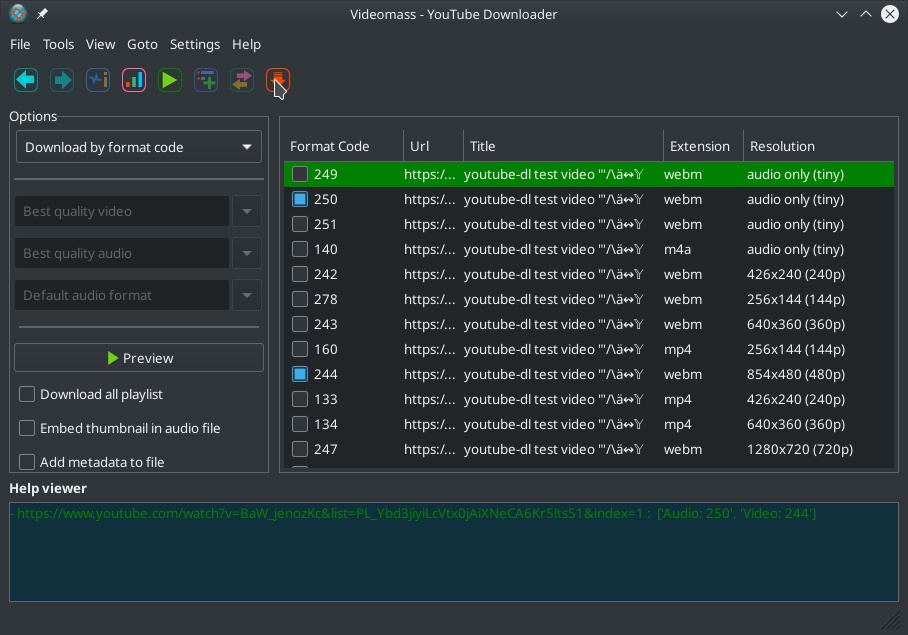Open the Goto menu
908x635 pixels.
pos(142,45)
